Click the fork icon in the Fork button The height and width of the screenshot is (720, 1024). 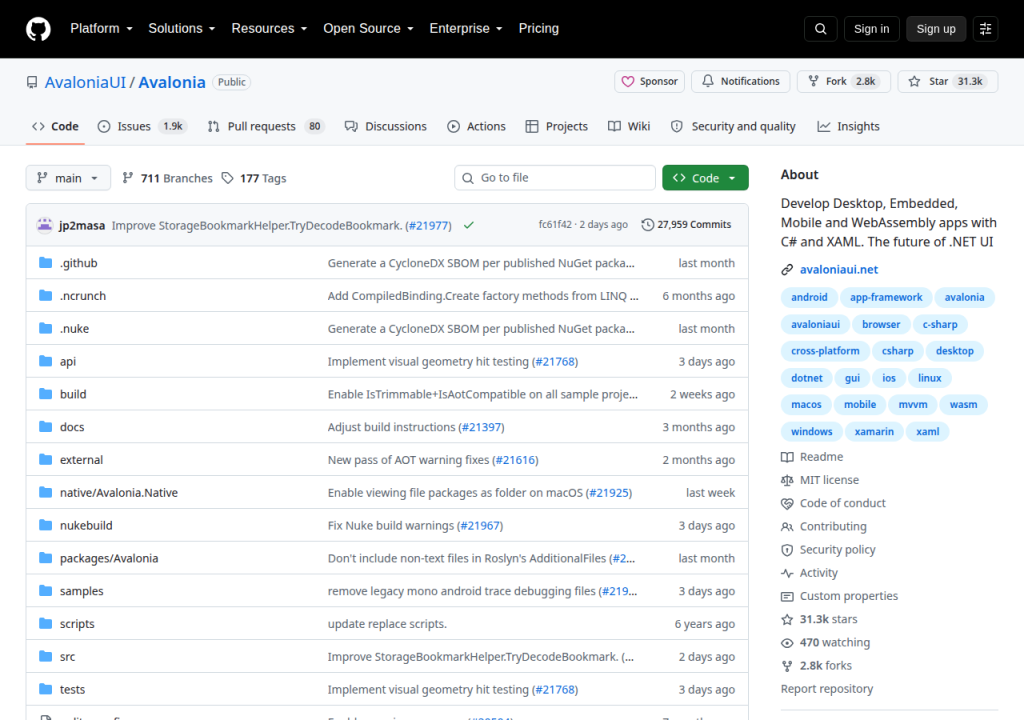click(x=813, y=81)
